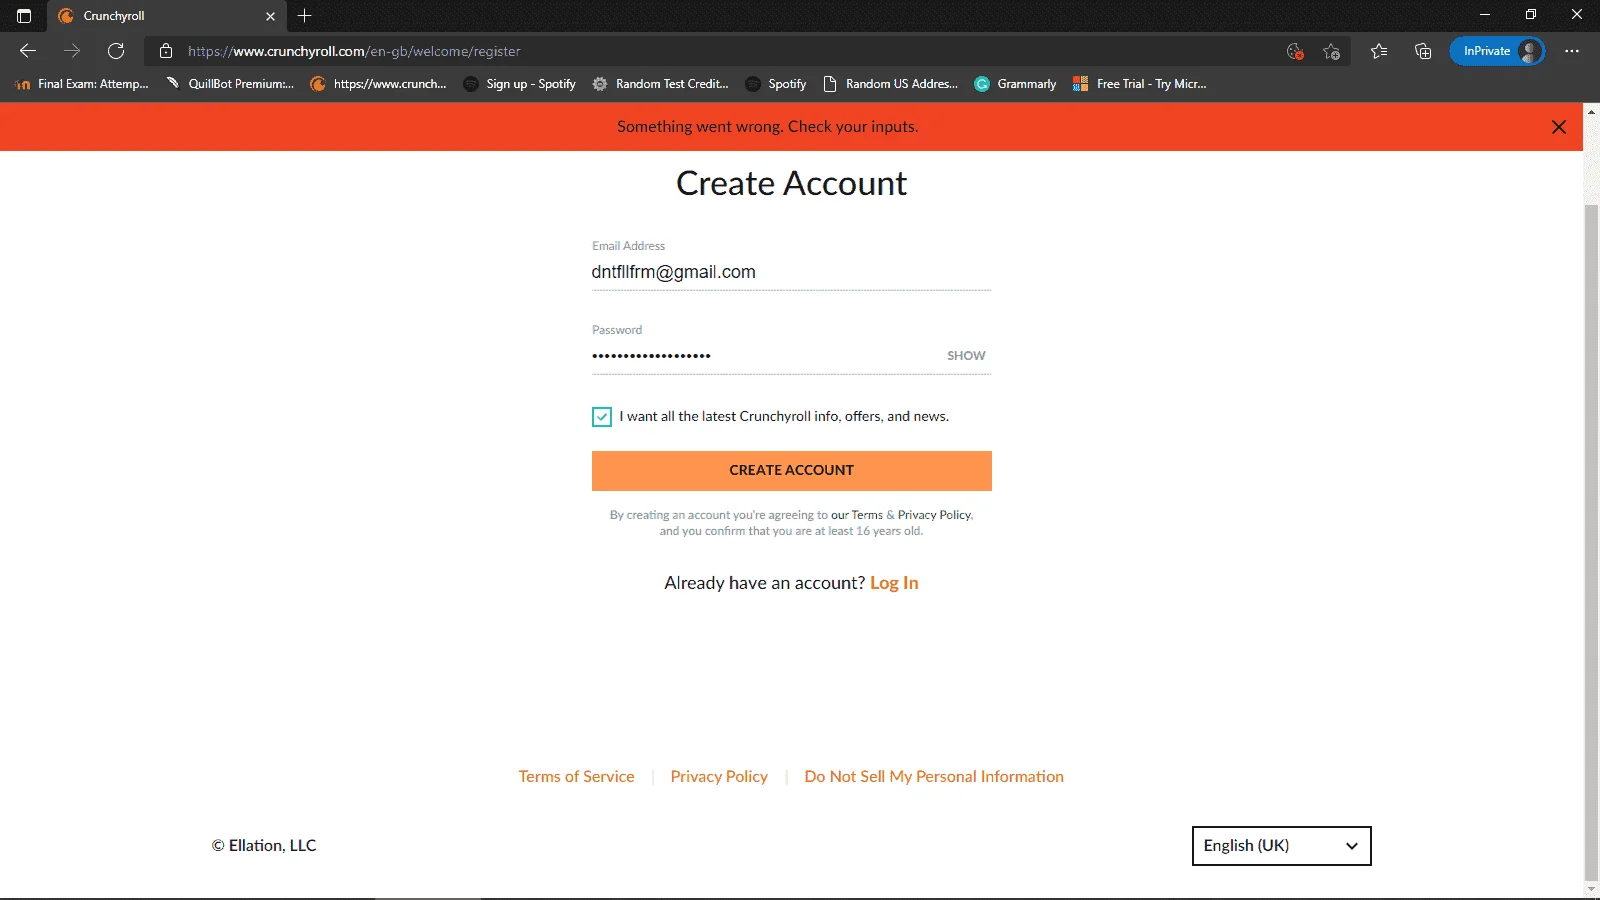
Task: Open the Terms of Service footer link
Action: coord(576,777)
